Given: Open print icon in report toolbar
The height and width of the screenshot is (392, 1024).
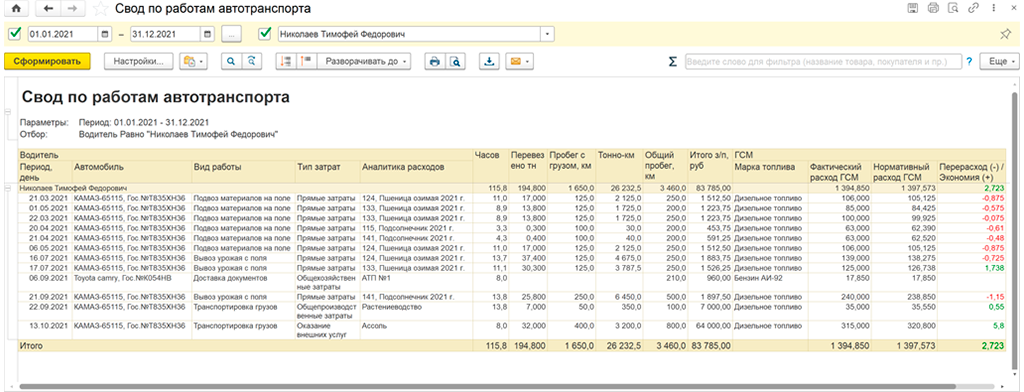Looking at the screenshot, I should 434,61.
